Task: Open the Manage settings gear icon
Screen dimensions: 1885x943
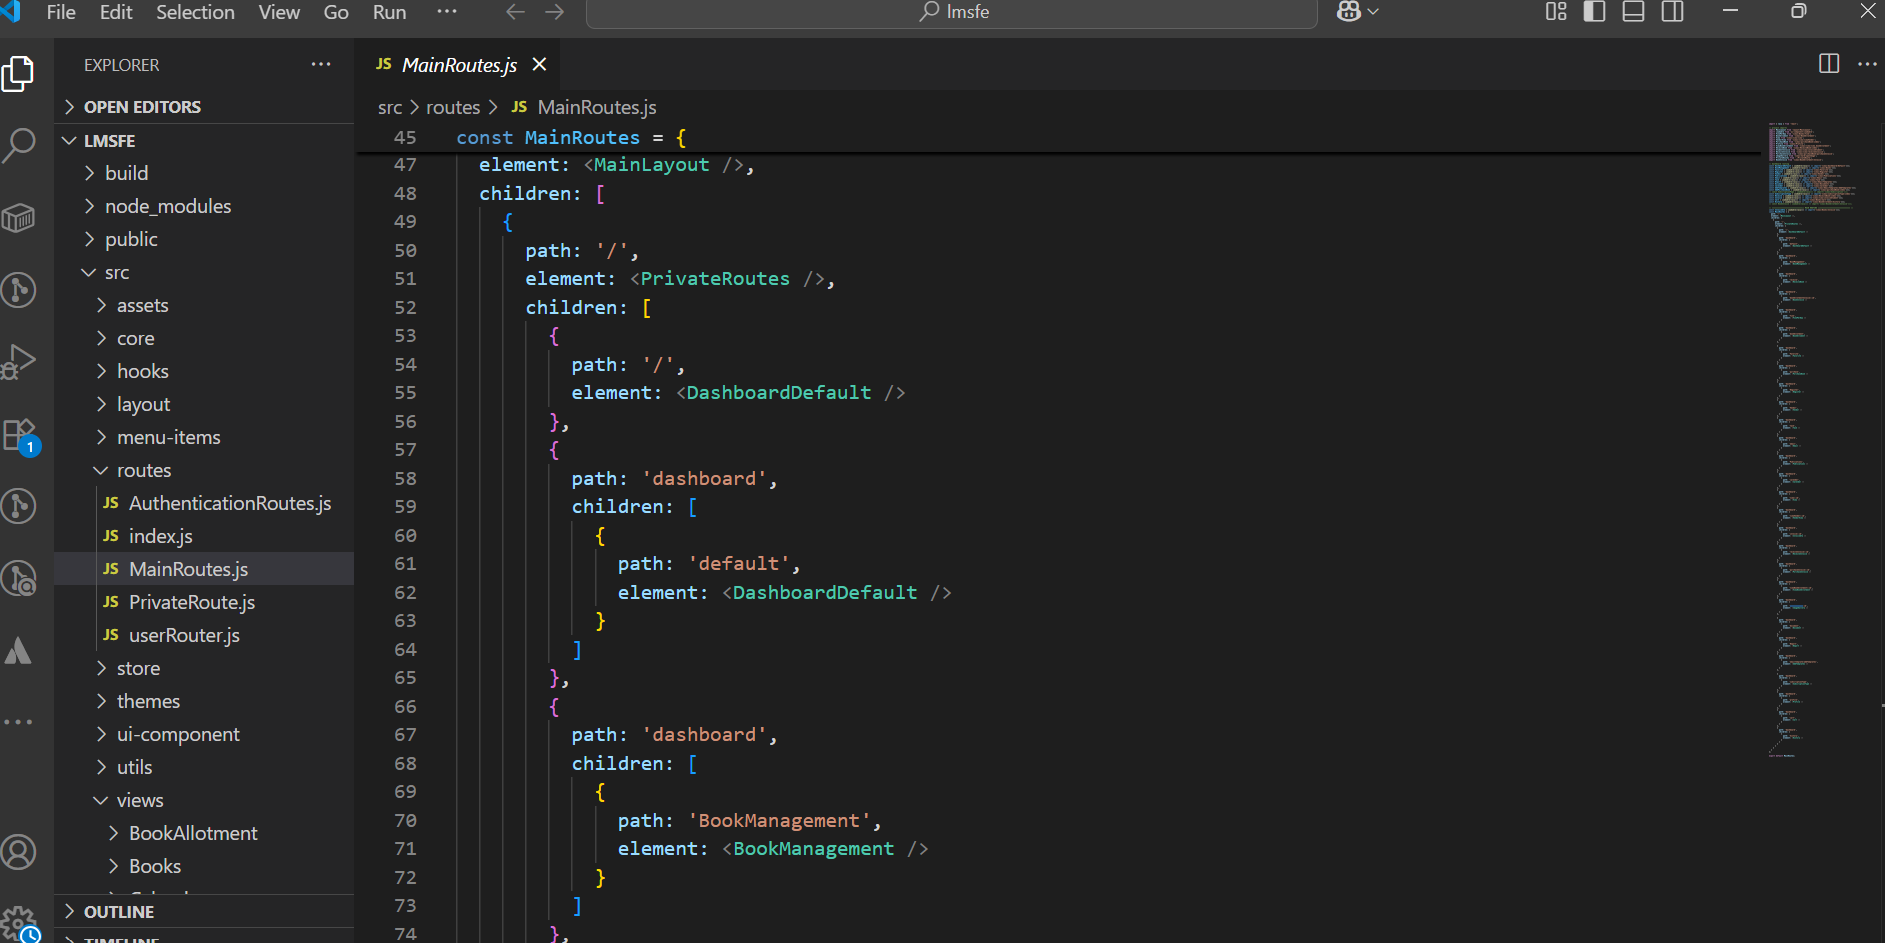Action: [x=19, y=922]
